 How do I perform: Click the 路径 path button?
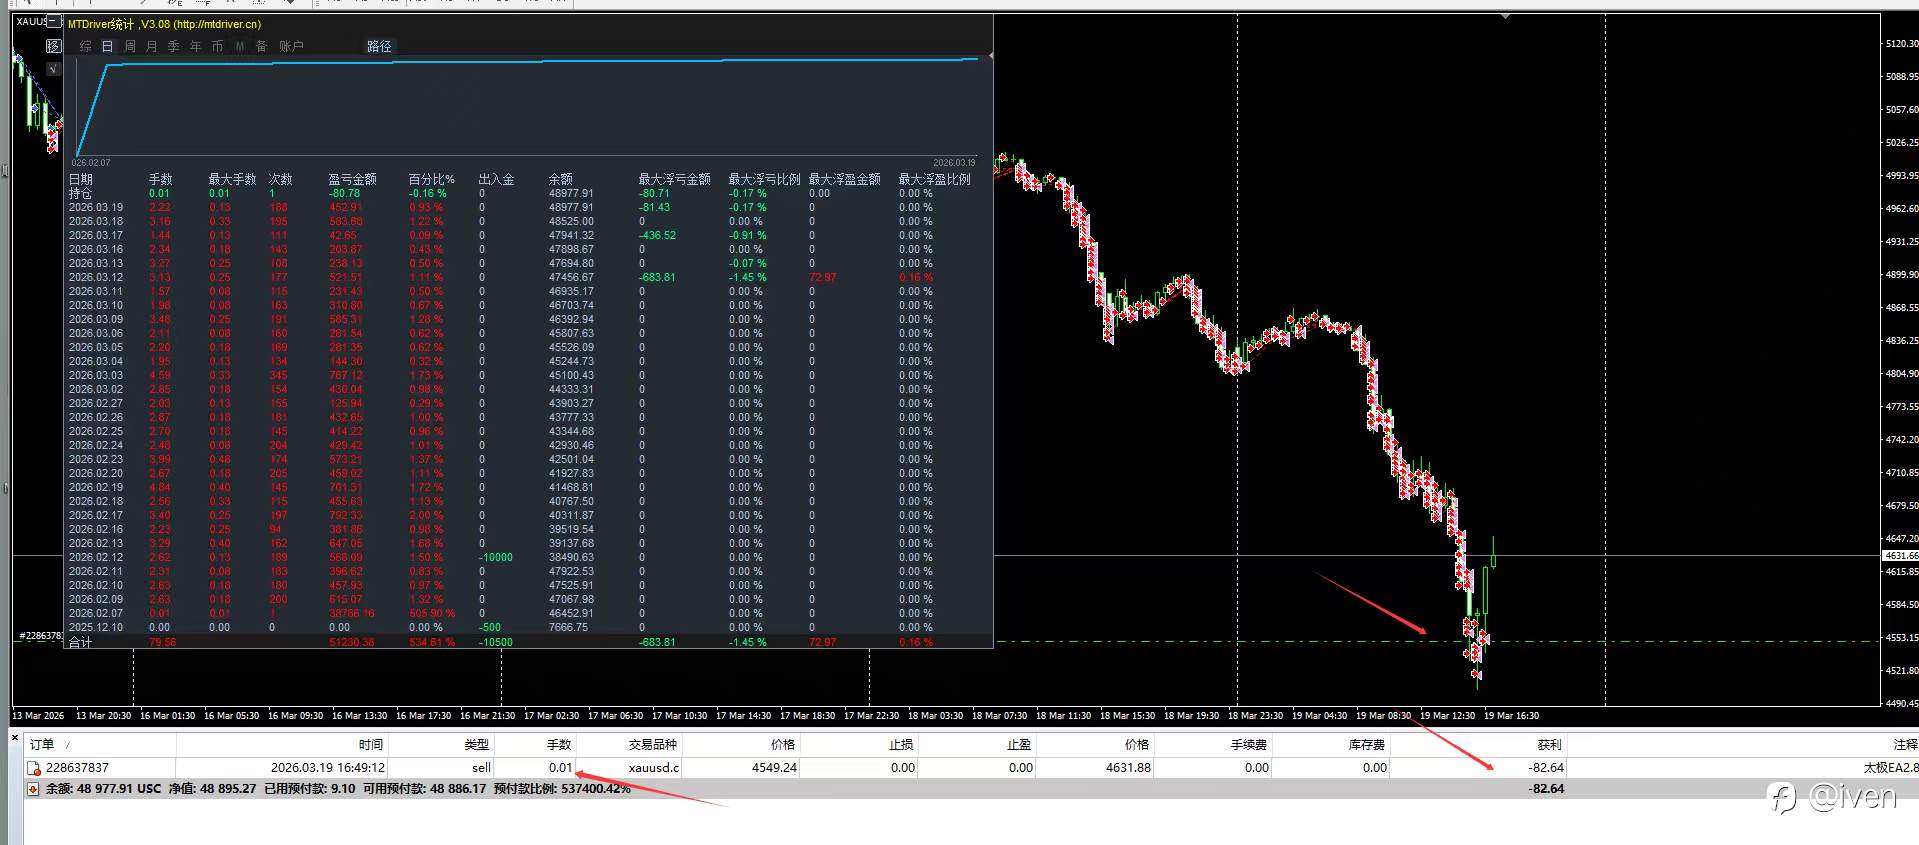click(x=379, y=46)
